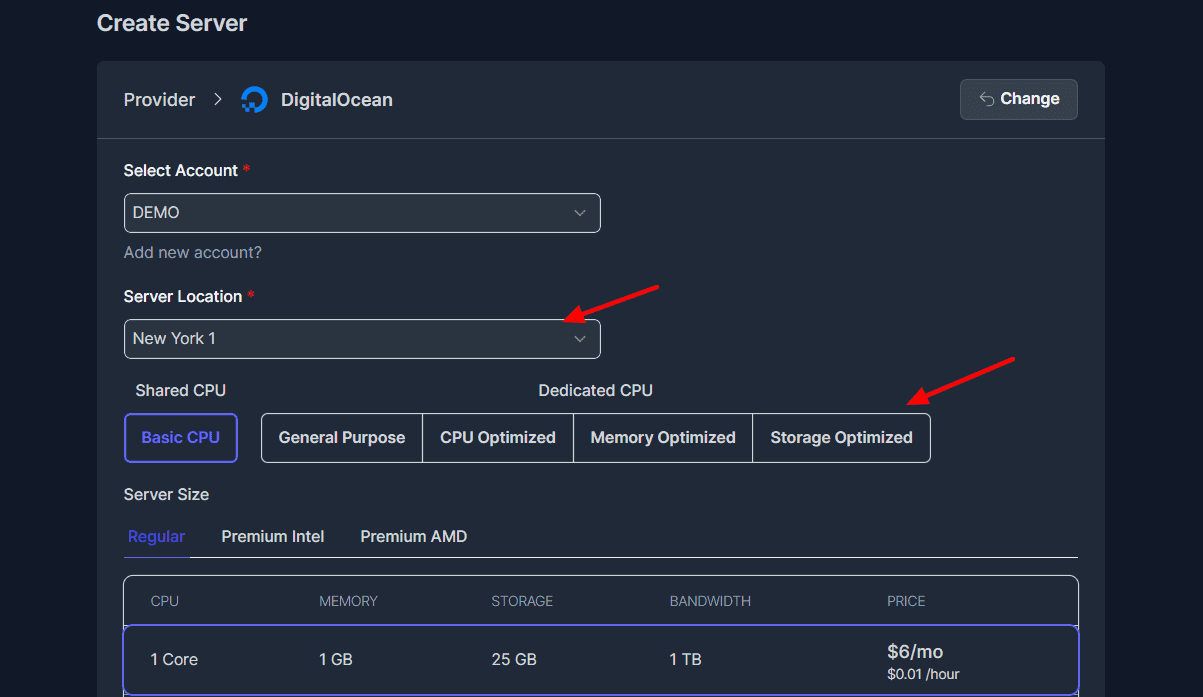Click the chevron arrow in the DEMO account field
Image resolution: width=1203 pixels, height=697 pixels.
click(x=579, y=213)
